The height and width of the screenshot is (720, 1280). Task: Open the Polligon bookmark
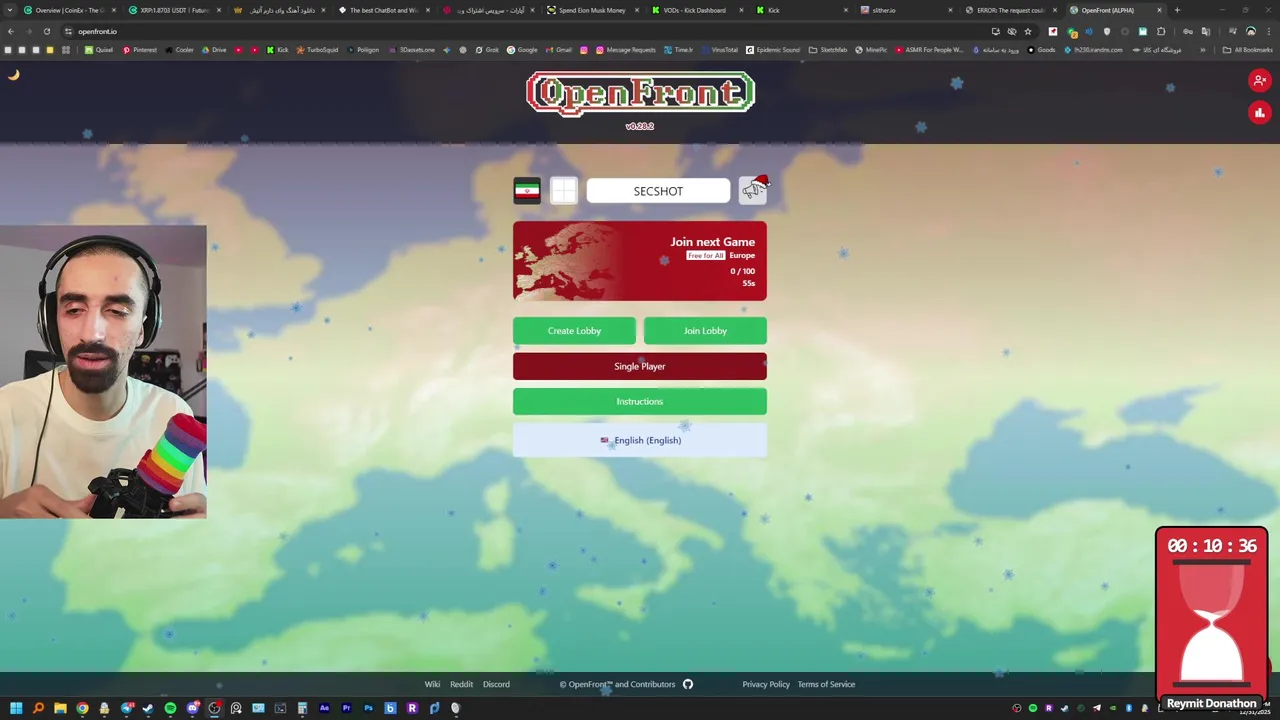pyautogui.click(x=362, y=49)
